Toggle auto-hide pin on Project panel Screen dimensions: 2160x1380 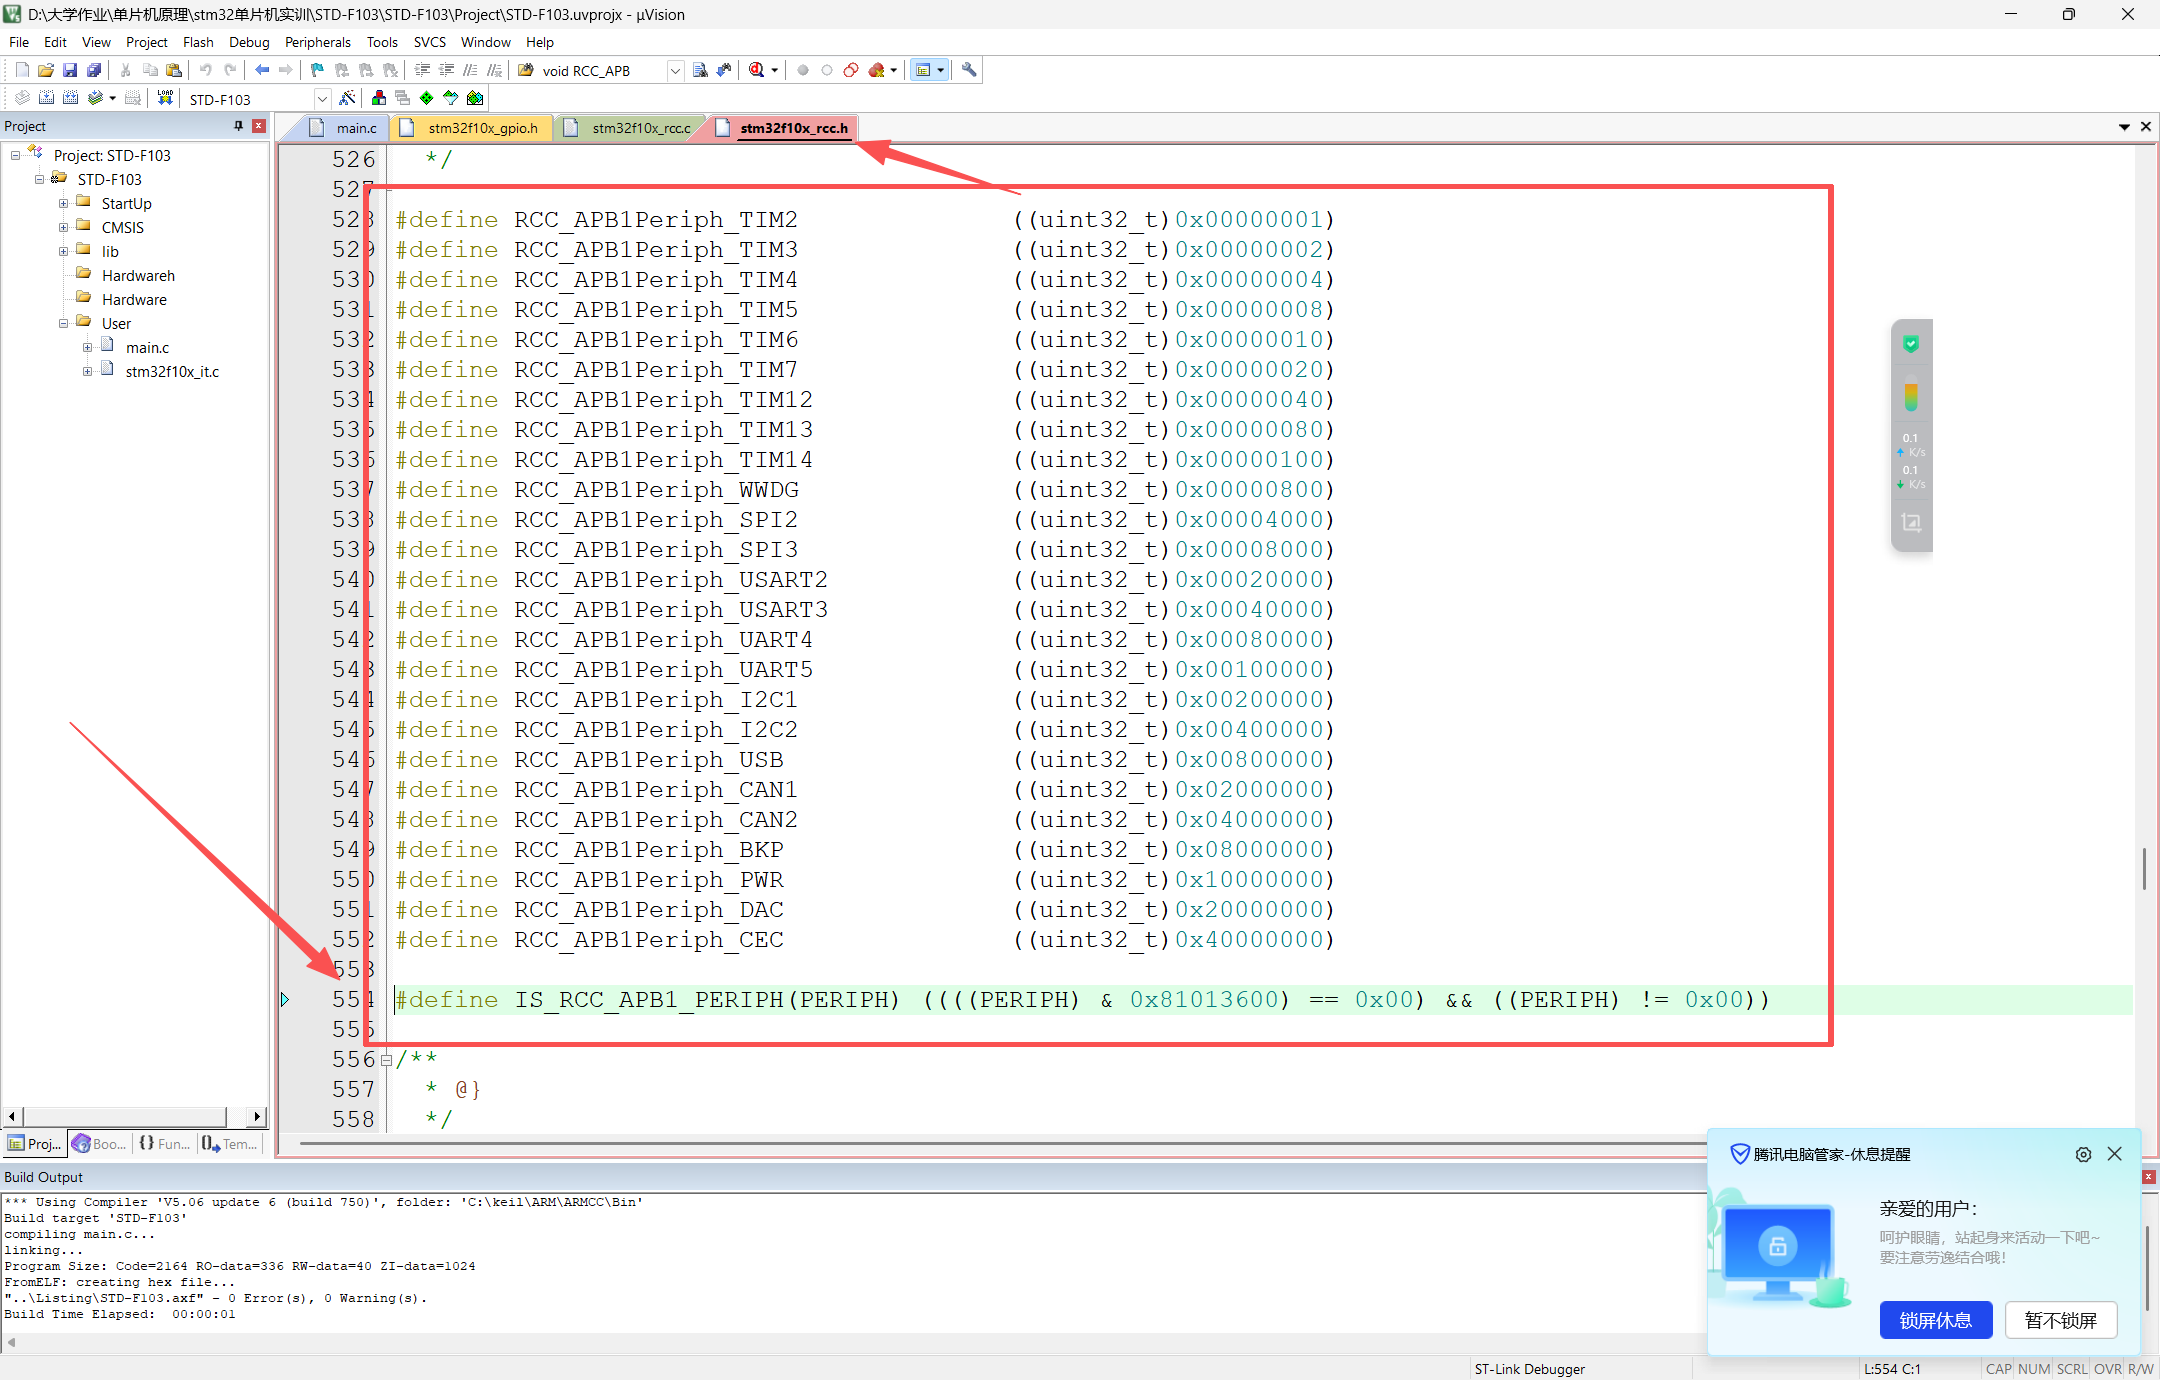[238, 126]
